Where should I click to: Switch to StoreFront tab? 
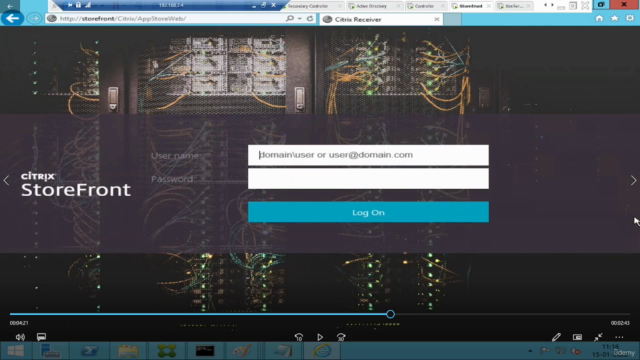pyautogui.click(x=471, y=6)
